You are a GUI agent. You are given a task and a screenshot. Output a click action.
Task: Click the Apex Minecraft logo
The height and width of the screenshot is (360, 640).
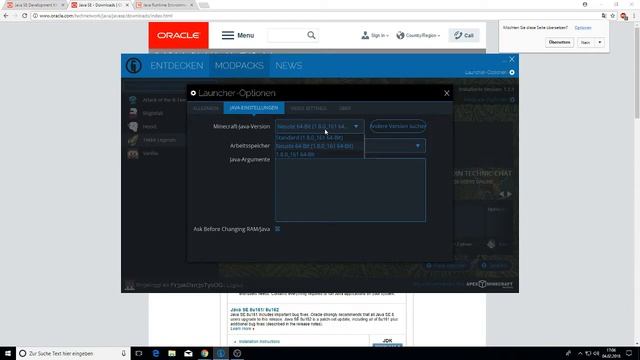click(489, 284)
